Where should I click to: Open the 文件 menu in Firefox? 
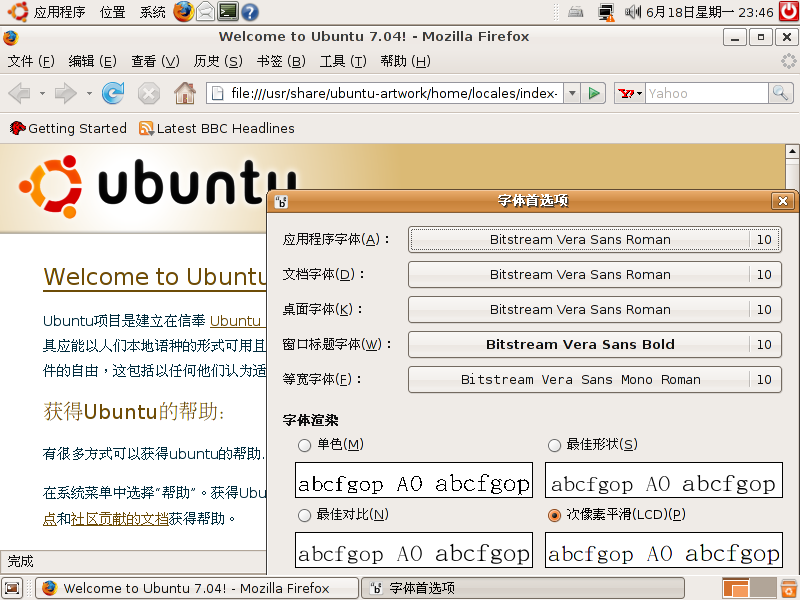[x=31, y=62]
